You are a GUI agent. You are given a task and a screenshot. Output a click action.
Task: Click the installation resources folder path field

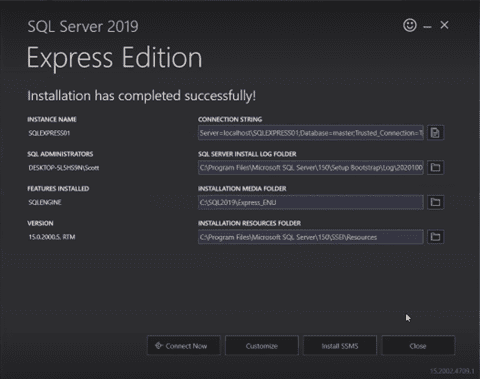(x=311, y=237)
